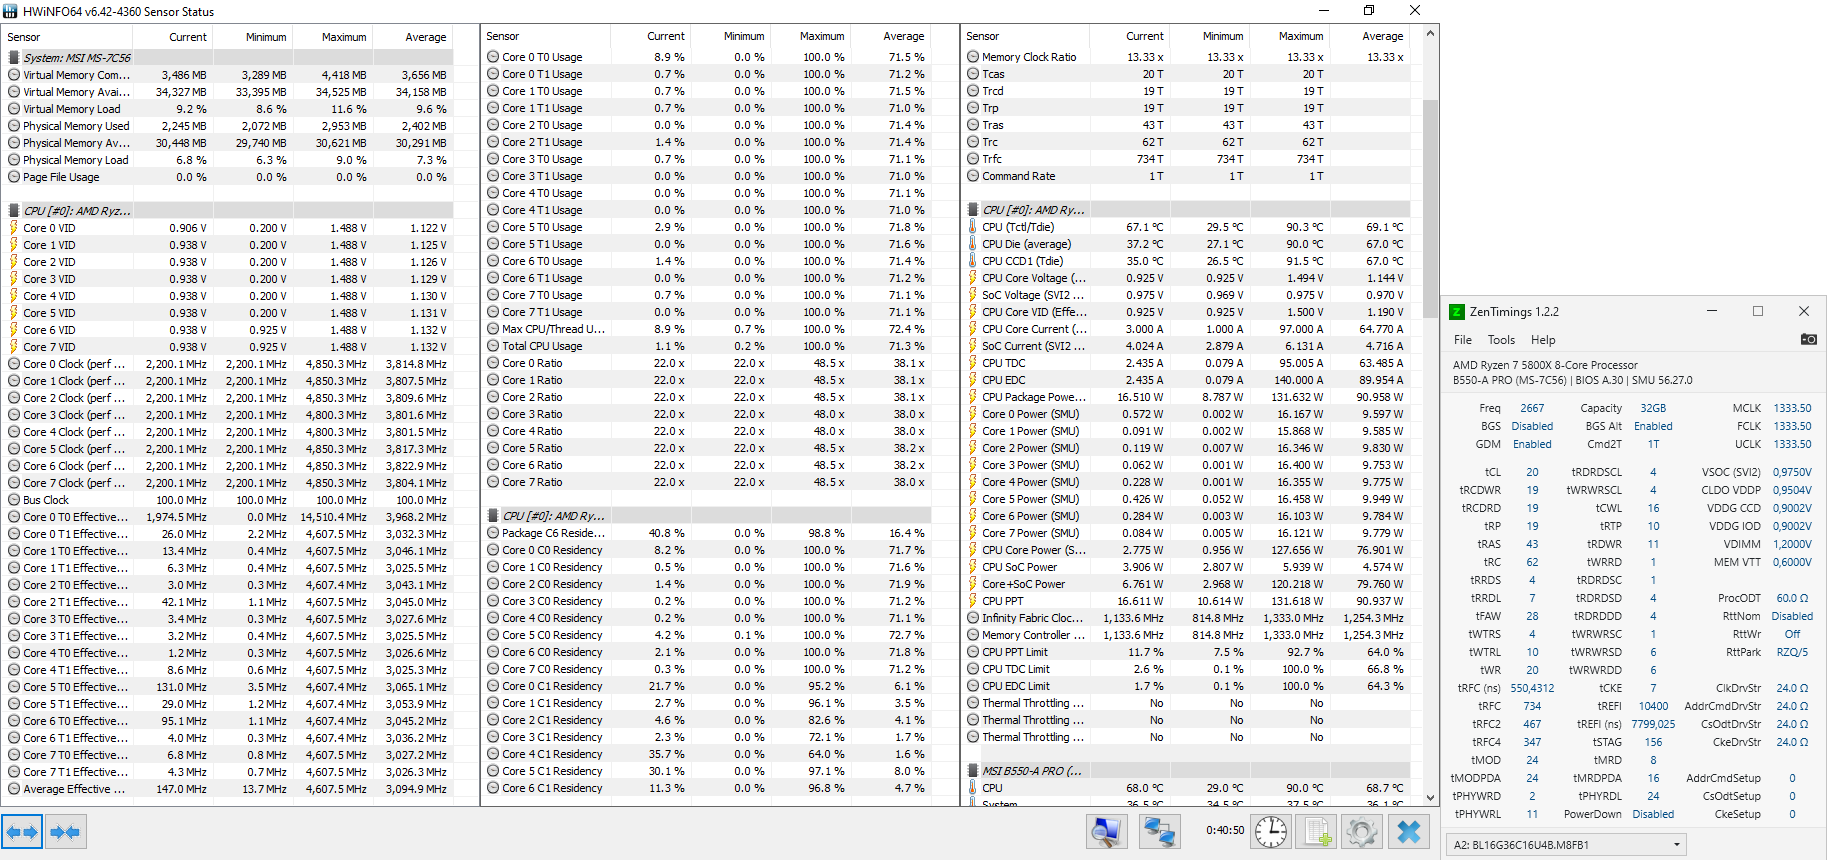Take screenshot with ZenTimings camera icon
Viewport: 1827px width, 860px height.
[1808, 340]
